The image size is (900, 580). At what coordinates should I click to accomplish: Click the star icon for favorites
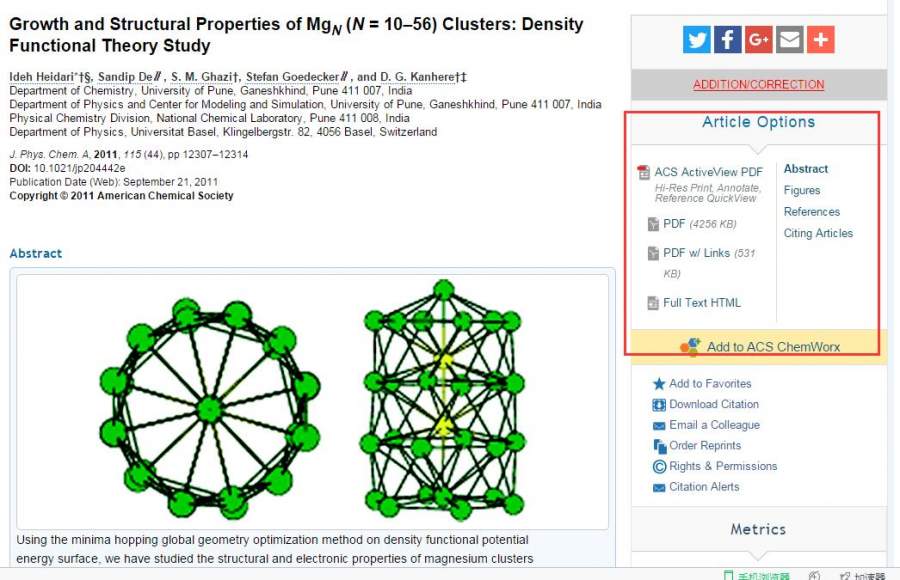659,384
